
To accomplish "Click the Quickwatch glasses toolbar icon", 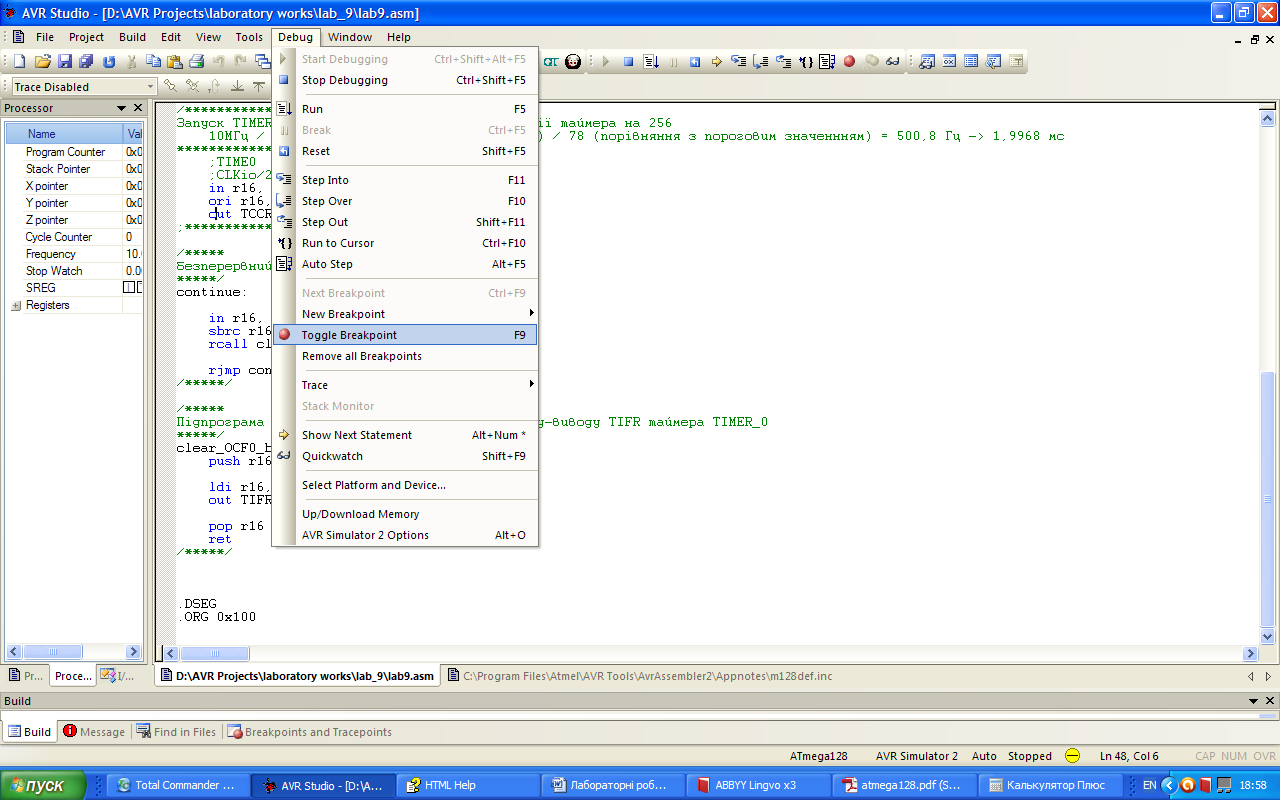I will 893,62.
